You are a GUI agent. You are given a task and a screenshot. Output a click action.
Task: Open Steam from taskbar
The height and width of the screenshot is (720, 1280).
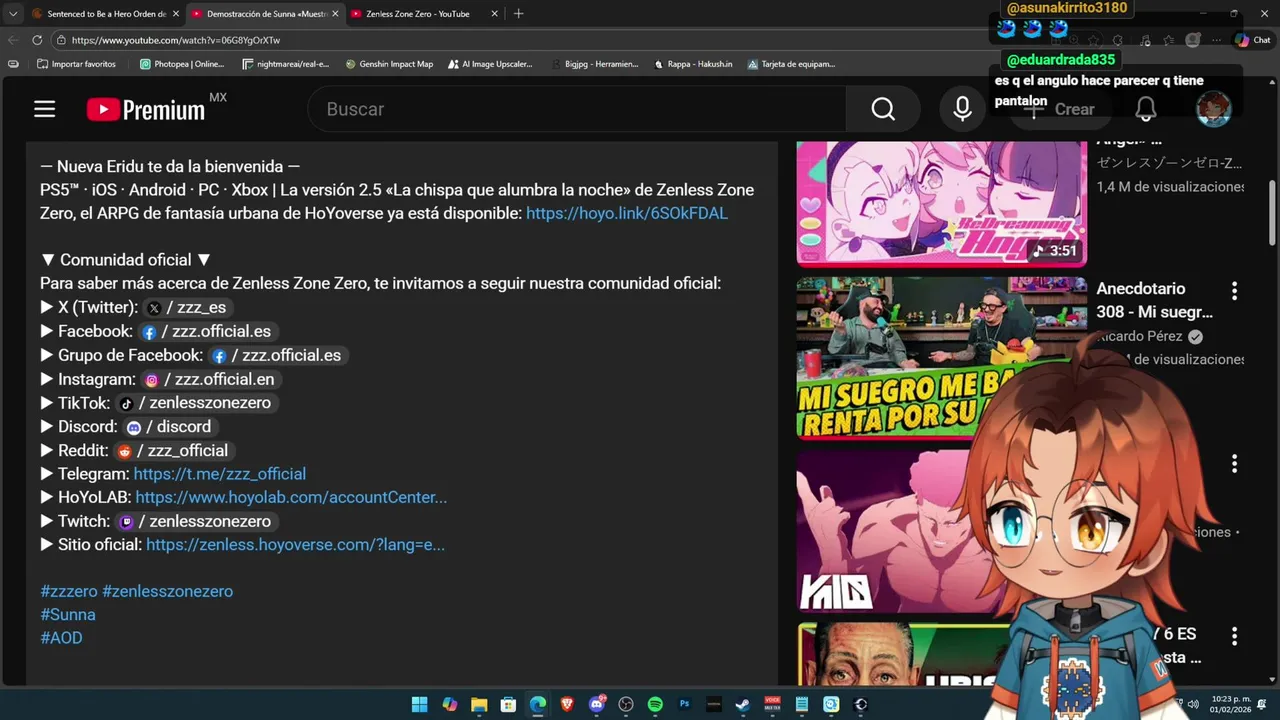(743, 704)
